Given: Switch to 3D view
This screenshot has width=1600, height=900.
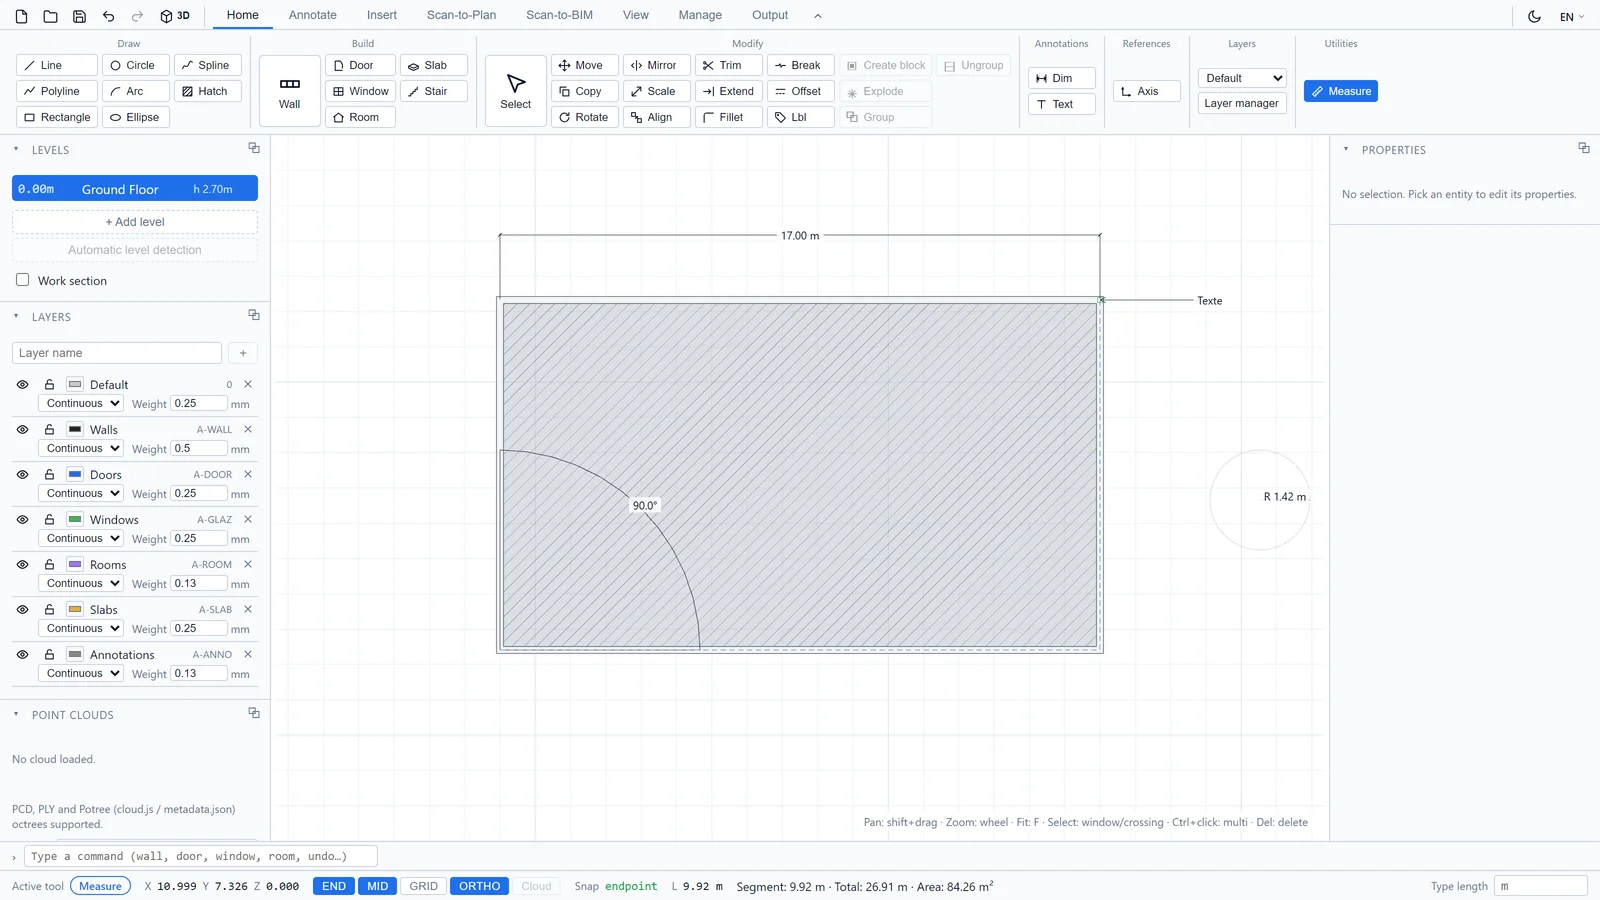Looking at the screenshot, I should coord(175,16).
